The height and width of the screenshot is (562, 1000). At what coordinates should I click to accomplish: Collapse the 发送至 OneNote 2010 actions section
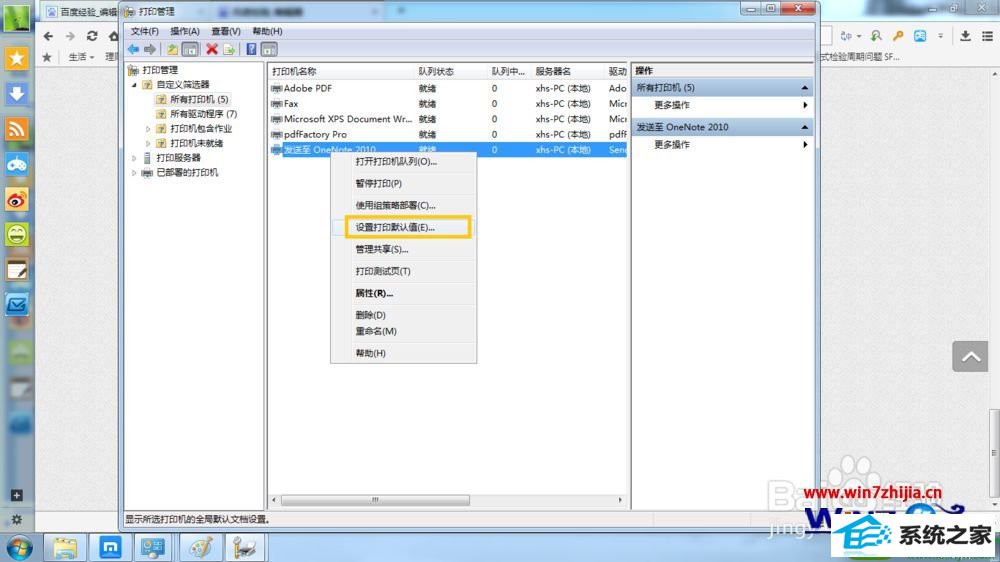click(x=805, y=127)
